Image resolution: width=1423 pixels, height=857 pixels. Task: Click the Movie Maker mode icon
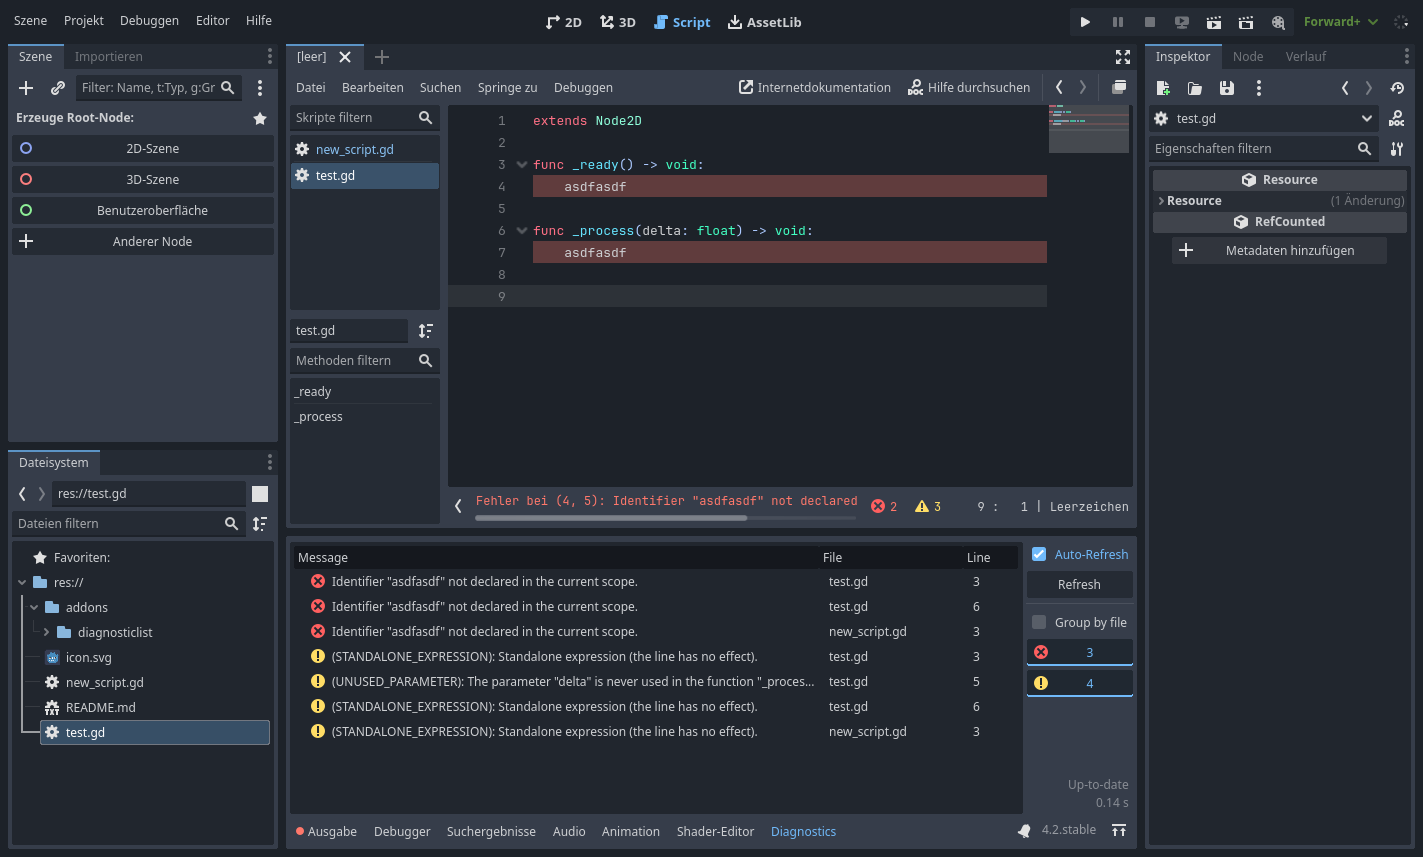click(1278, 22)
